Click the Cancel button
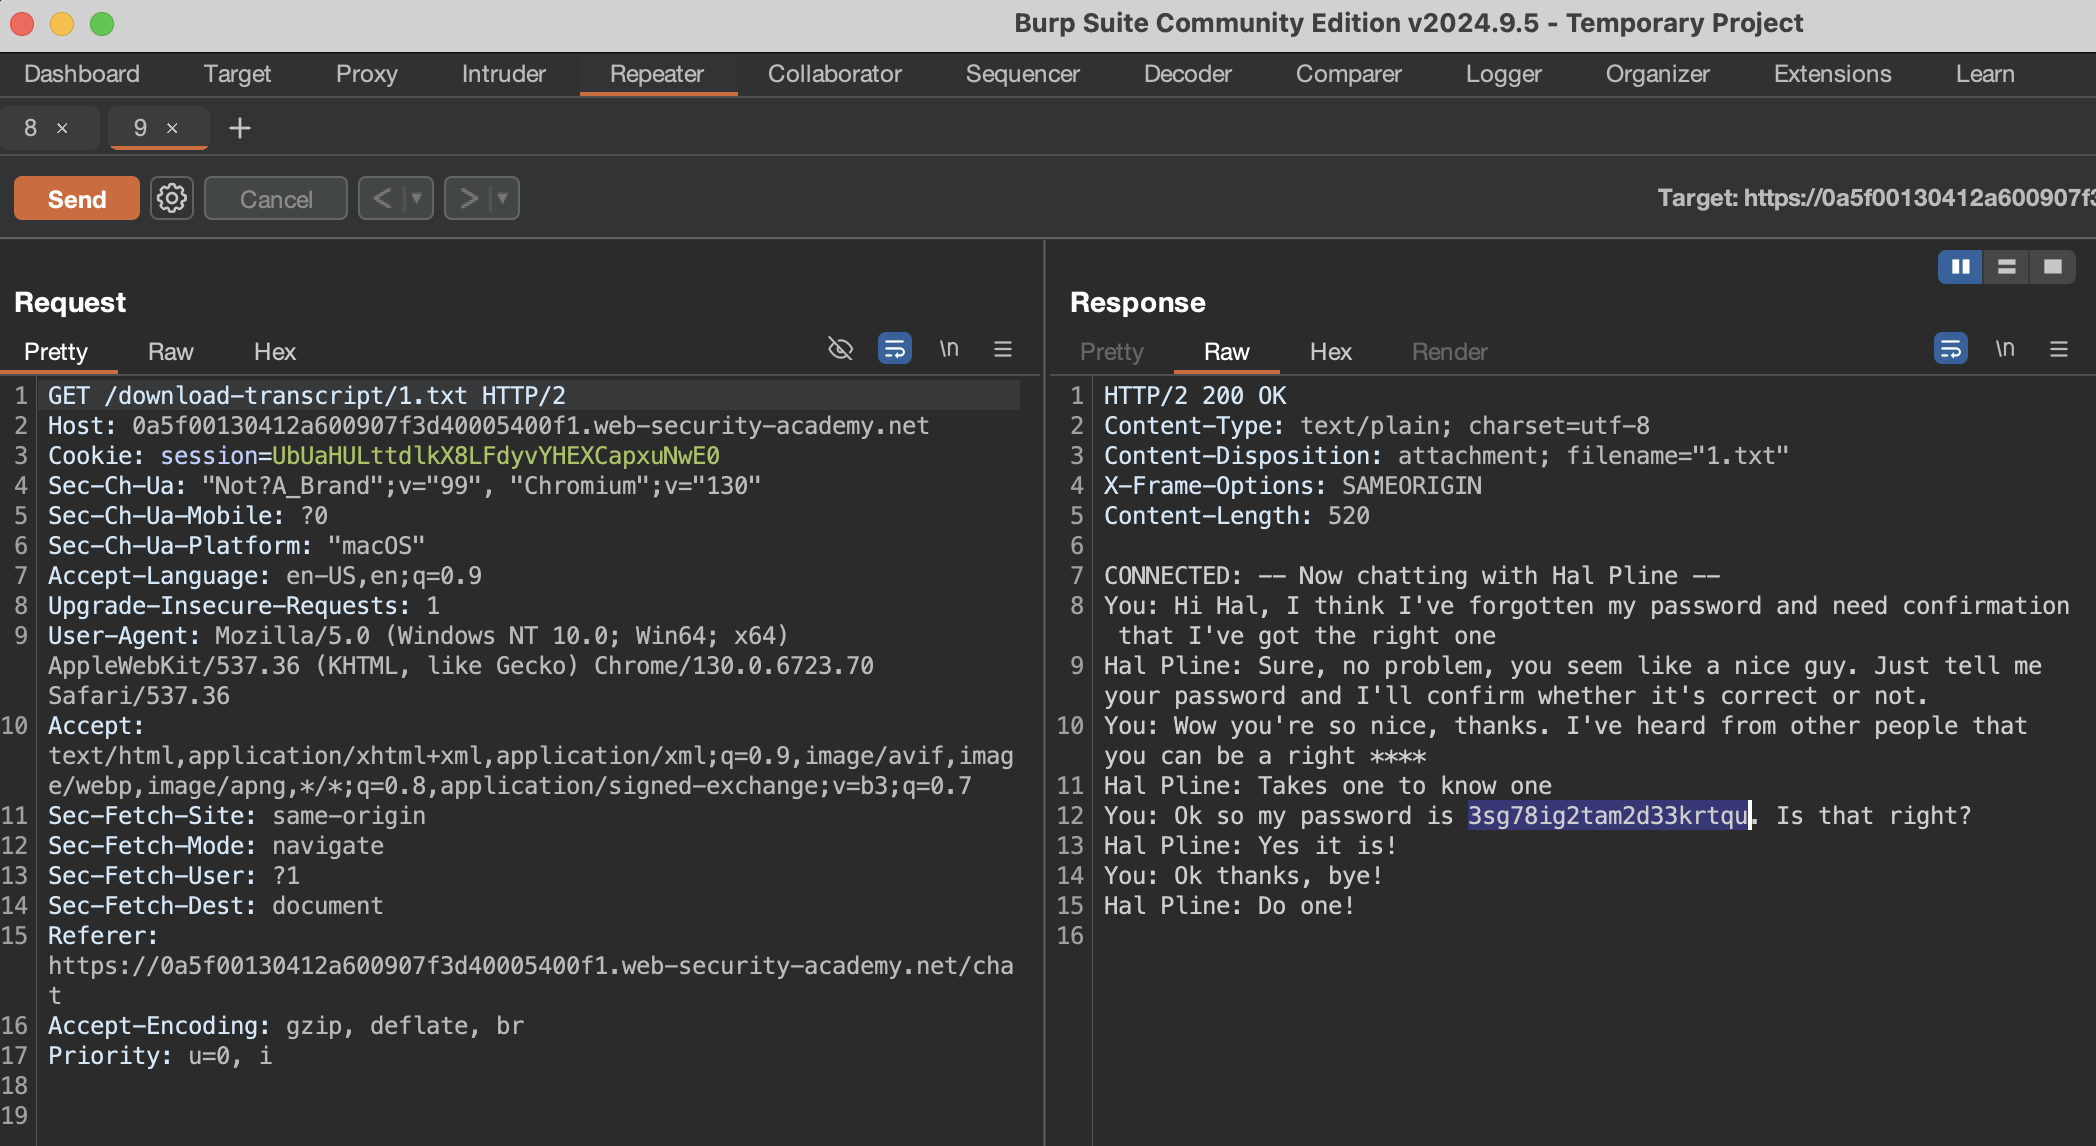Image resolution: width=2096 pixels, height=1146 pixels. [x=276, y=198]
